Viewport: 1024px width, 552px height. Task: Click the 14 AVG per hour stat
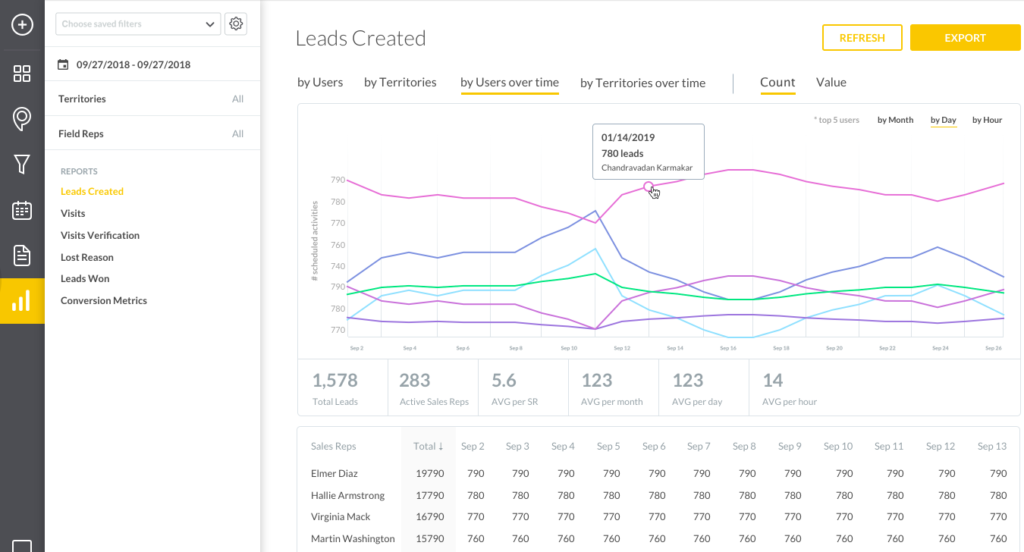point(789,387)
